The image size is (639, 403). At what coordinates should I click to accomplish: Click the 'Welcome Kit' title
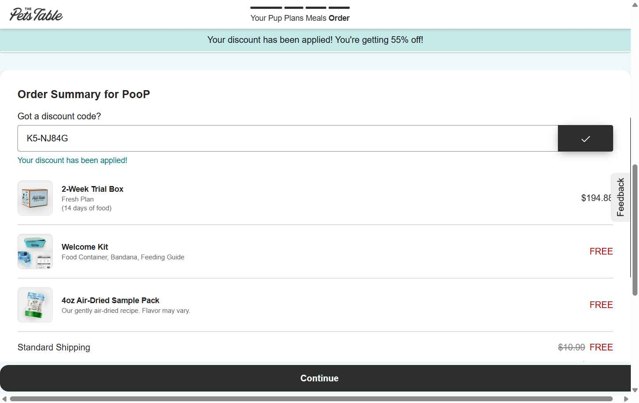tap(85, 247)
